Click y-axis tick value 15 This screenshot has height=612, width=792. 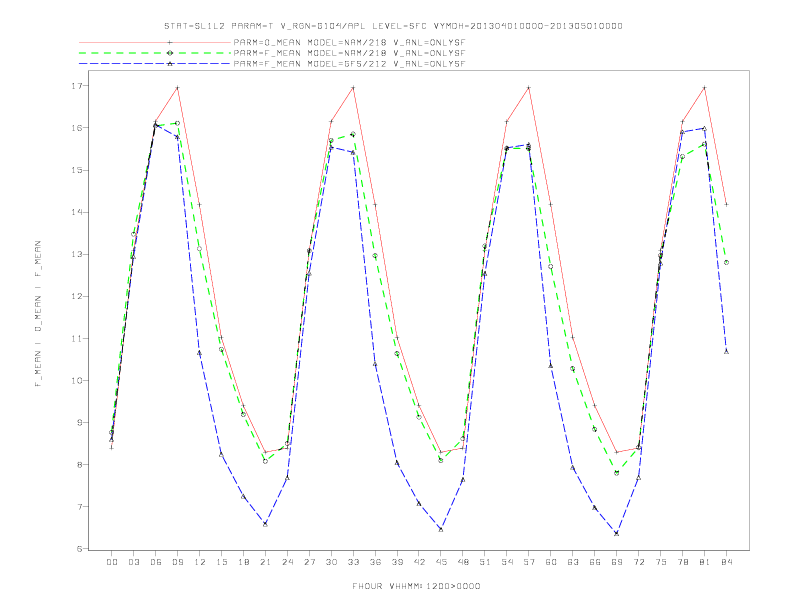point(76,170)
